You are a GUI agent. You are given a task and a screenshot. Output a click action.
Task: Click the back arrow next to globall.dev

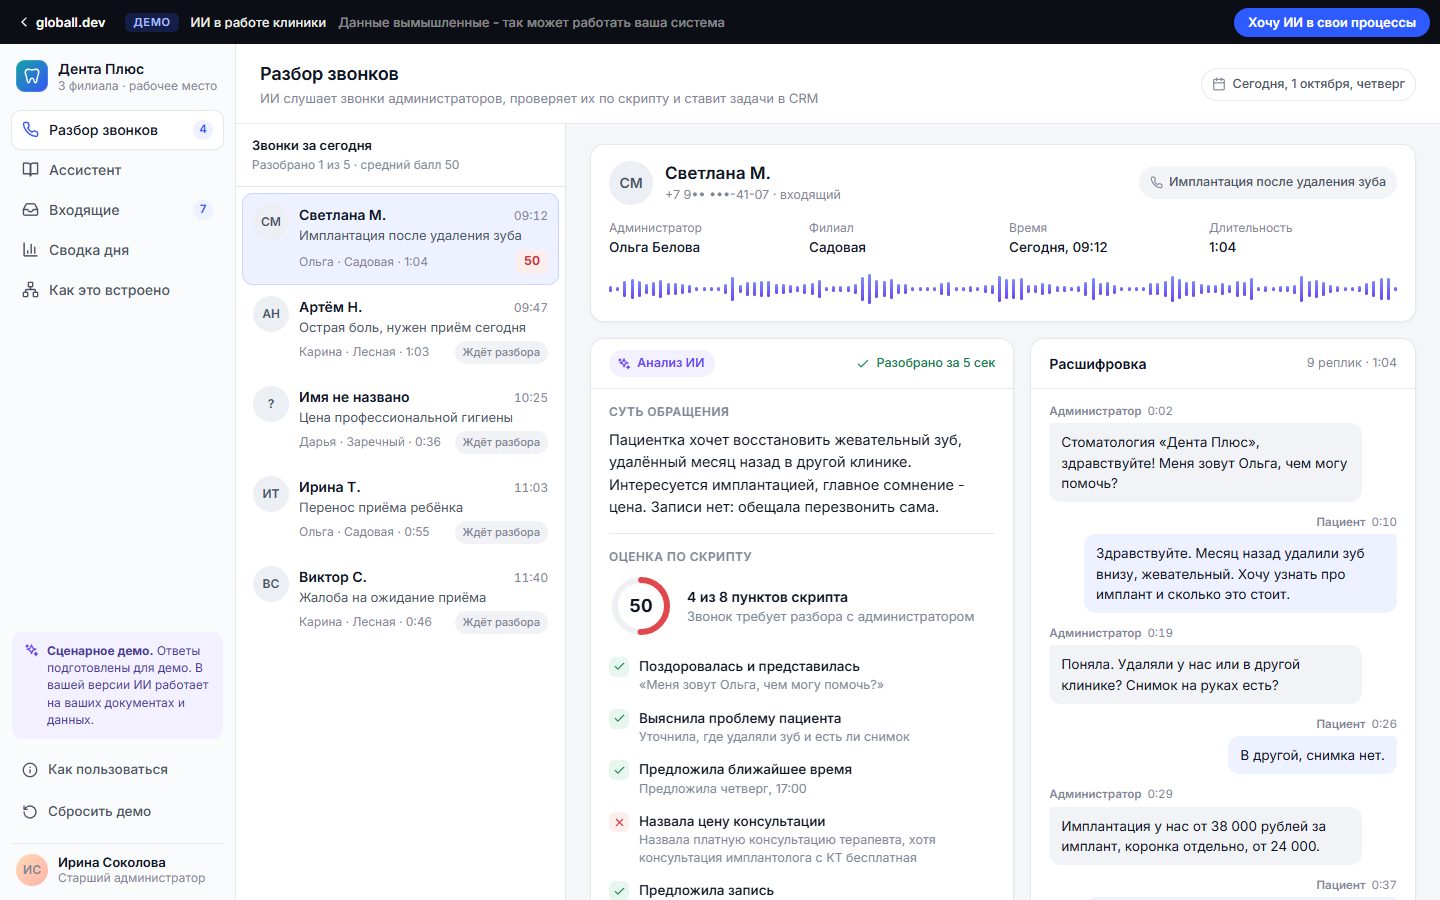(24, 22)
